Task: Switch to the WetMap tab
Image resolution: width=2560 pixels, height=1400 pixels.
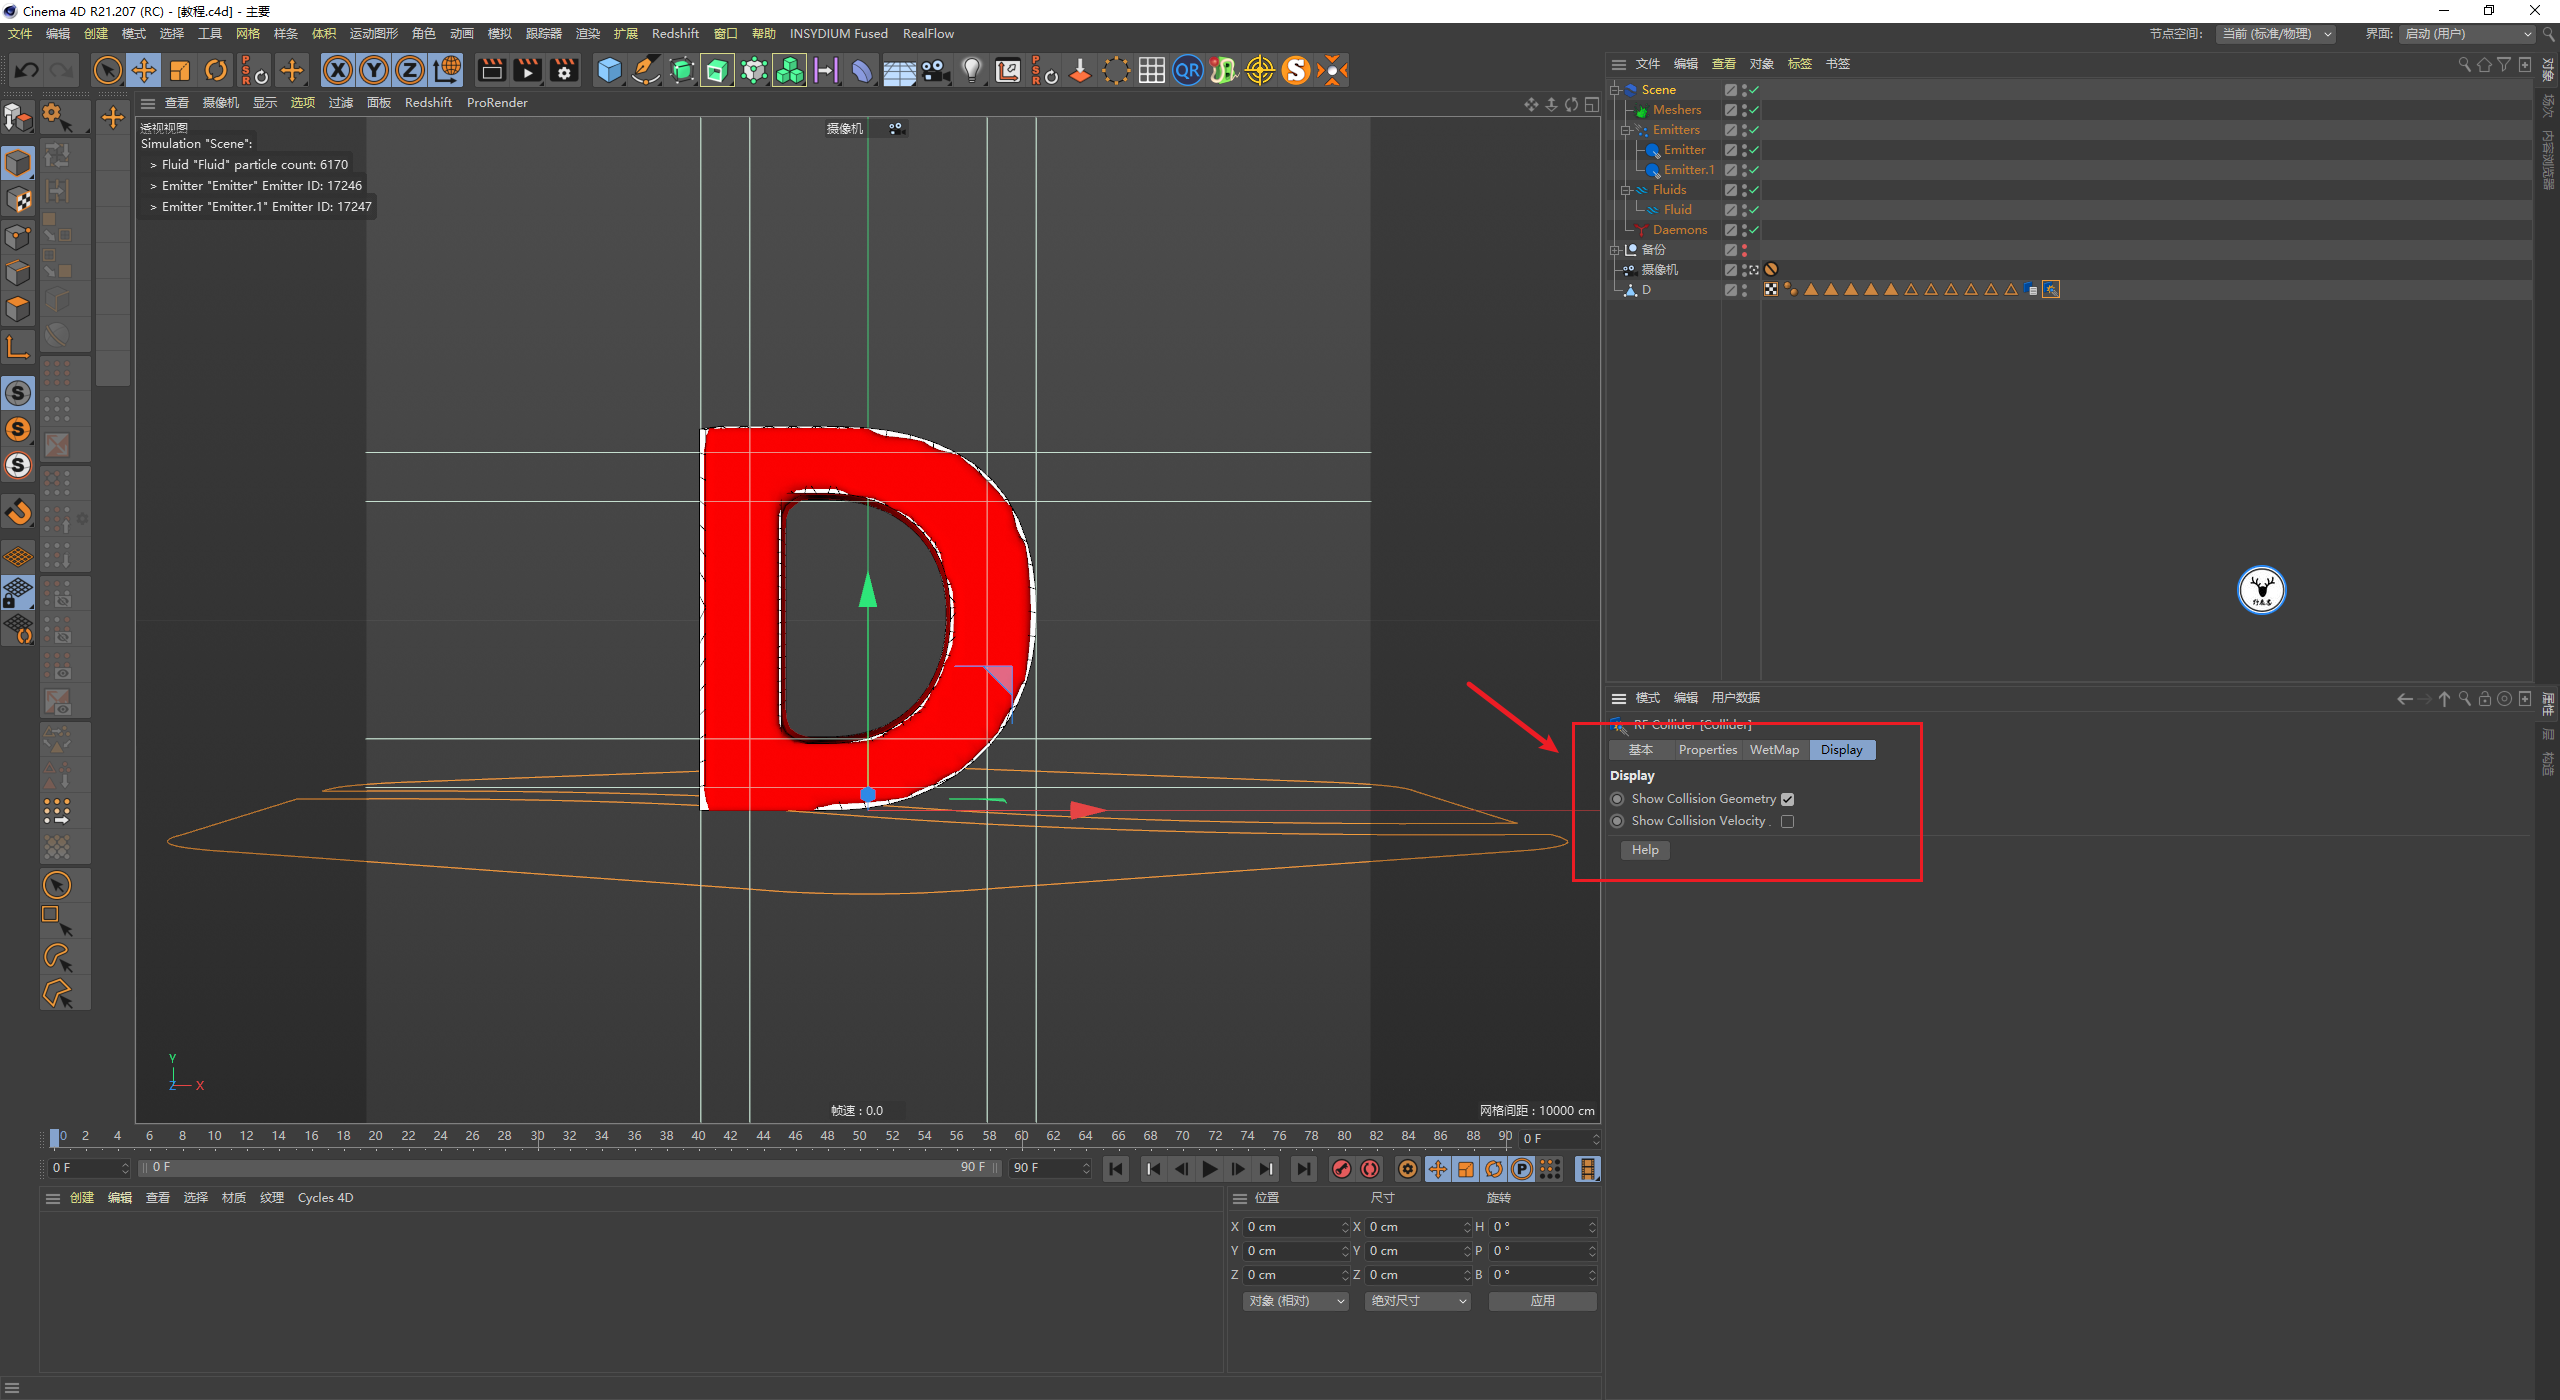Action: [x=1773, y=750]
